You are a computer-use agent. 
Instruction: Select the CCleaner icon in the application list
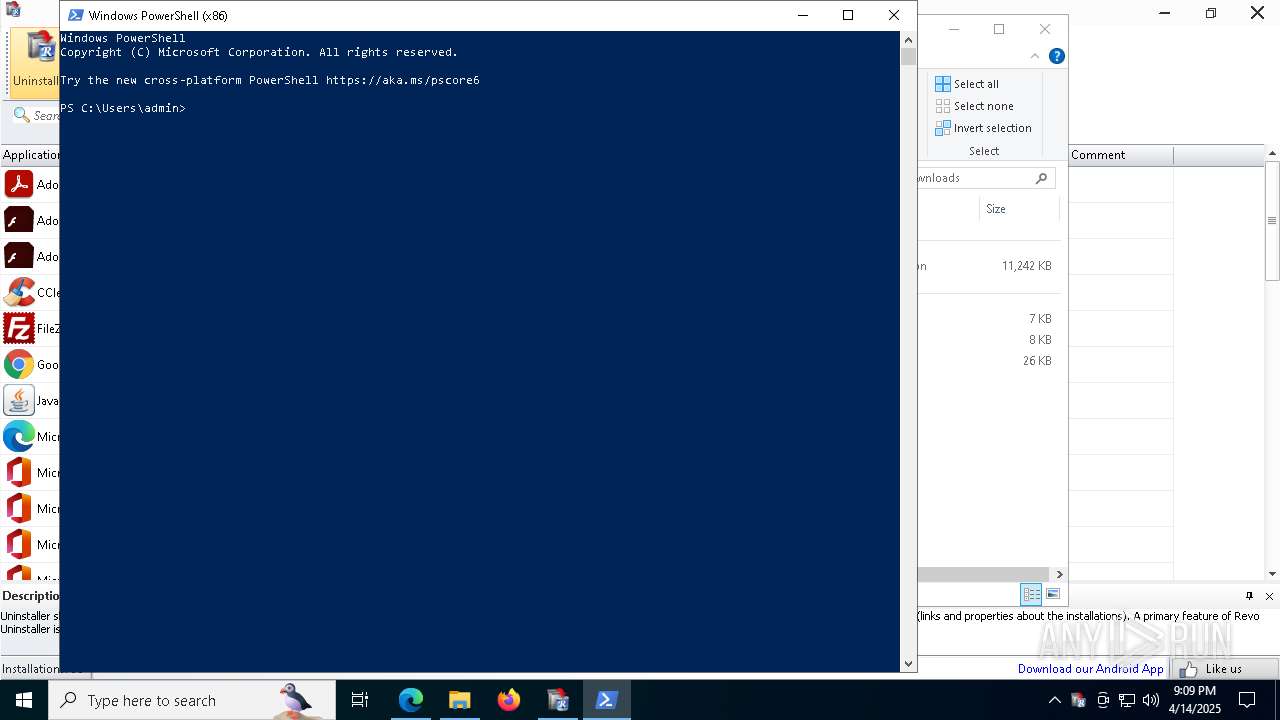coord(19,292)
